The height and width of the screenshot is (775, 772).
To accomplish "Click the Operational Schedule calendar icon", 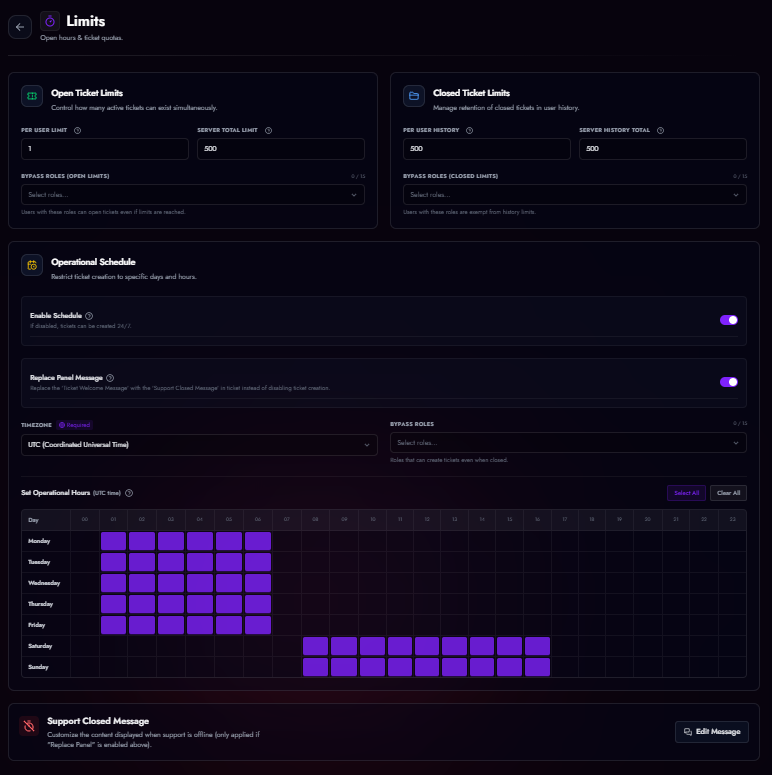I will pyautogui.click(x=32, y=265).
